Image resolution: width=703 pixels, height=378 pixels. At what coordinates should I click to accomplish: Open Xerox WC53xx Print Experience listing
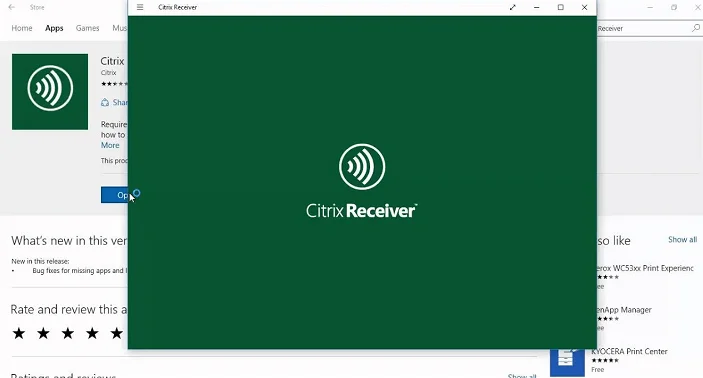pos(645,268)
